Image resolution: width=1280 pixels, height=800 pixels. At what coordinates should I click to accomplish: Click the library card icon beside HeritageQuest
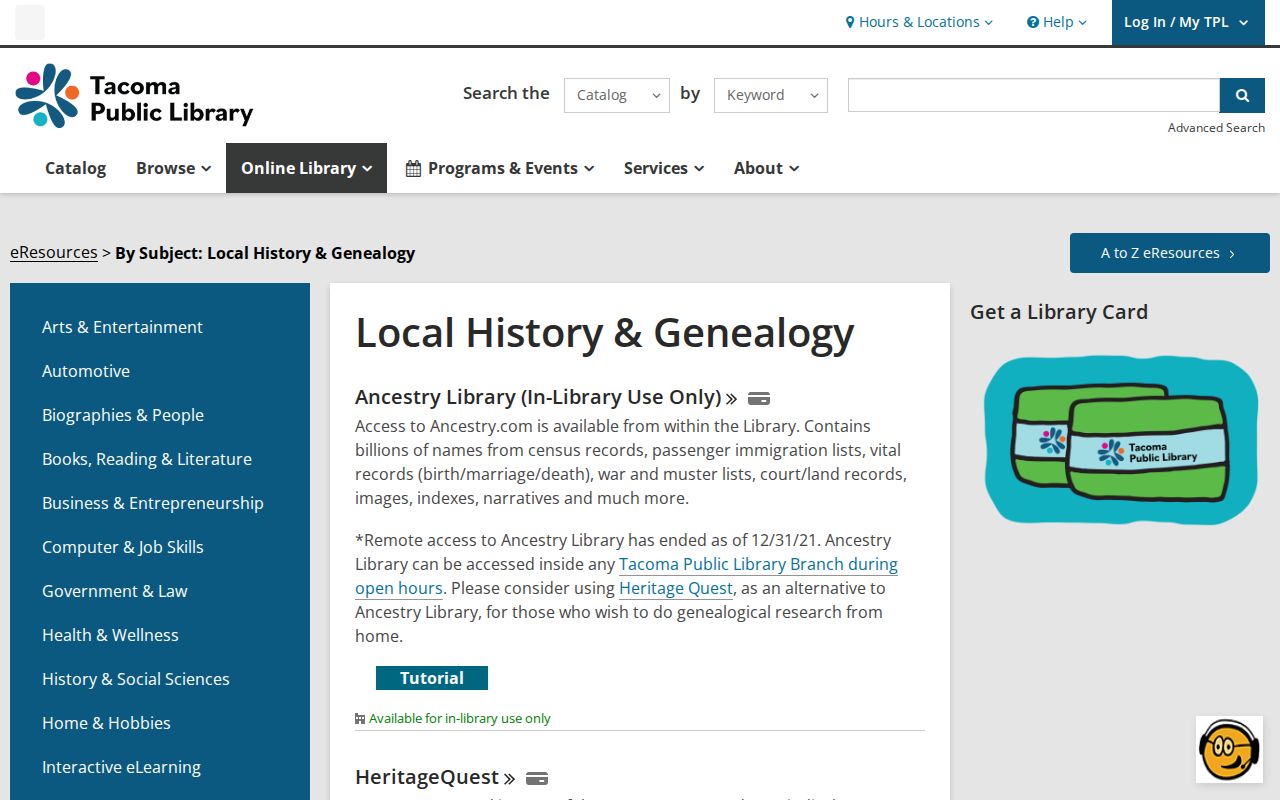click(x=537, y=778)
